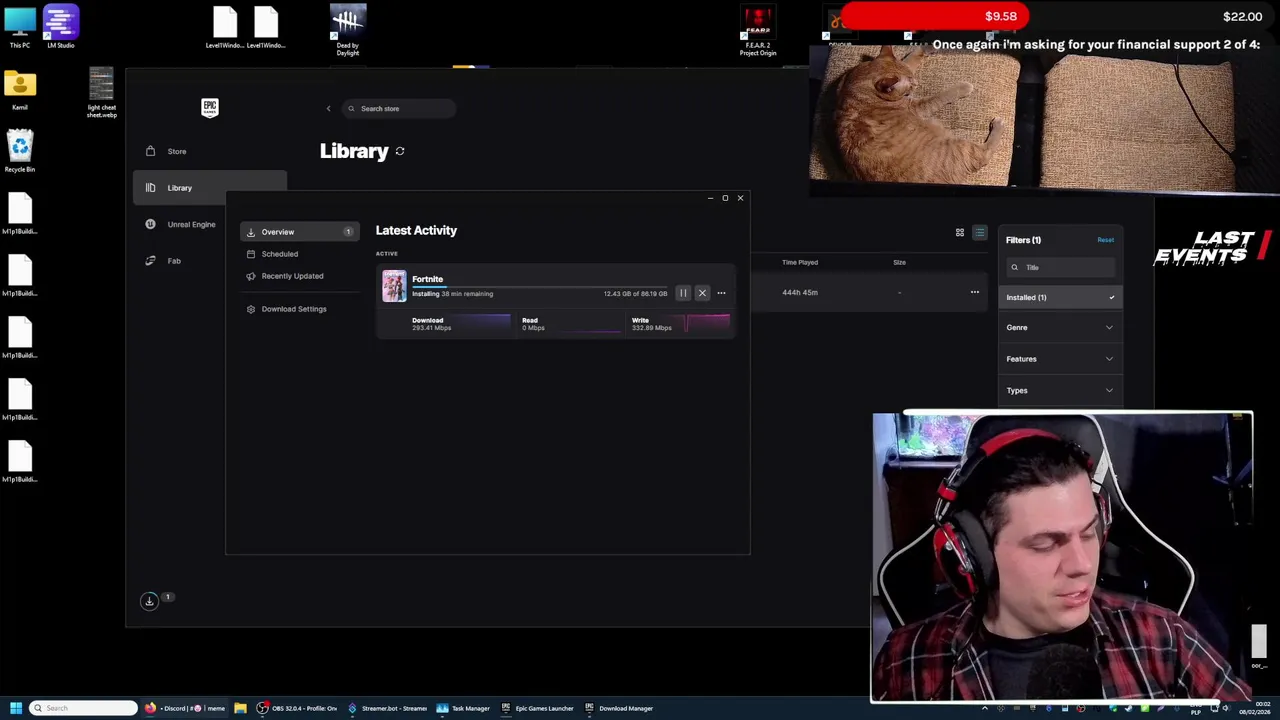Open downloads indicator at launcher bottom-left
The width and height of the screenshot is (1280, 720).
[x=149, y=601]
